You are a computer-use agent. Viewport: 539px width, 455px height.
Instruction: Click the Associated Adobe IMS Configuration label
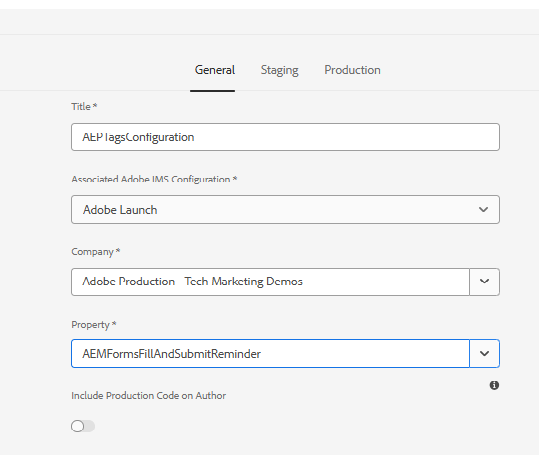point(154,179)
